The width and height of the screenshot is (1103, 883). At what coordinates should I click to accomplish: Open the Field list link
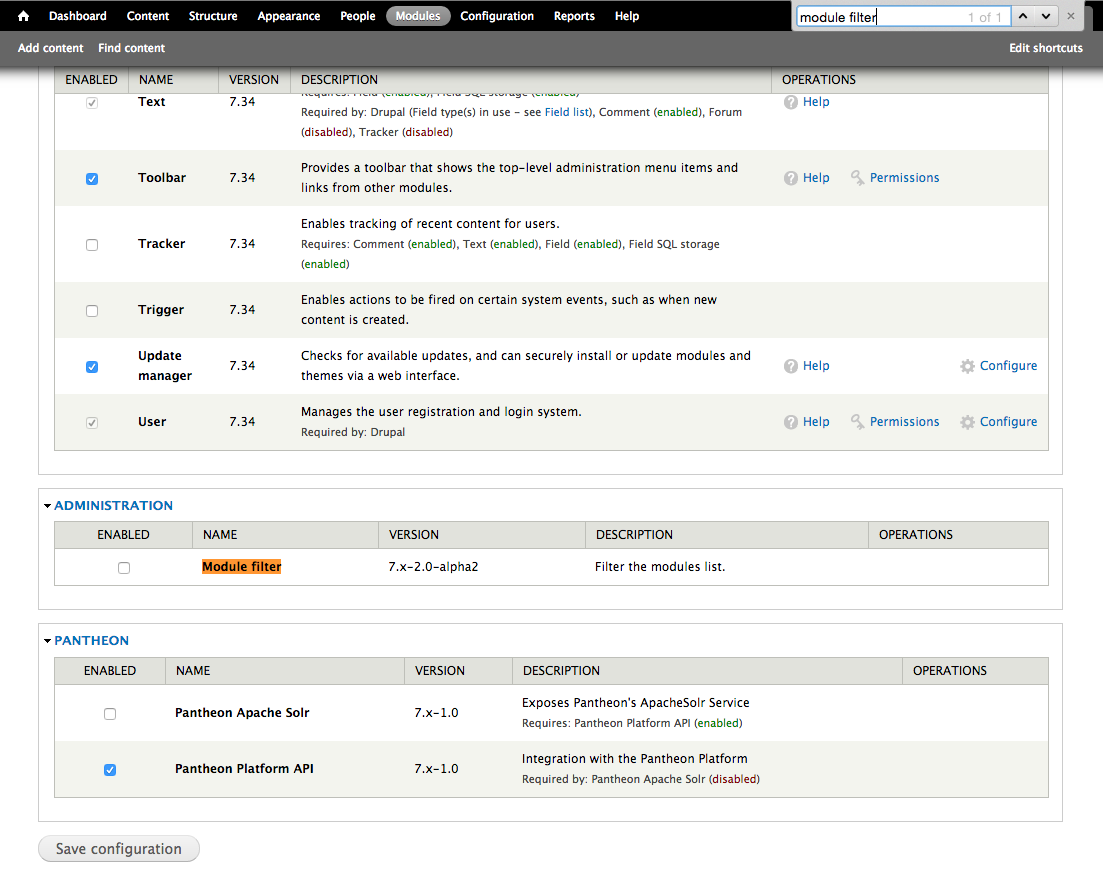click(x=567, y=112)
